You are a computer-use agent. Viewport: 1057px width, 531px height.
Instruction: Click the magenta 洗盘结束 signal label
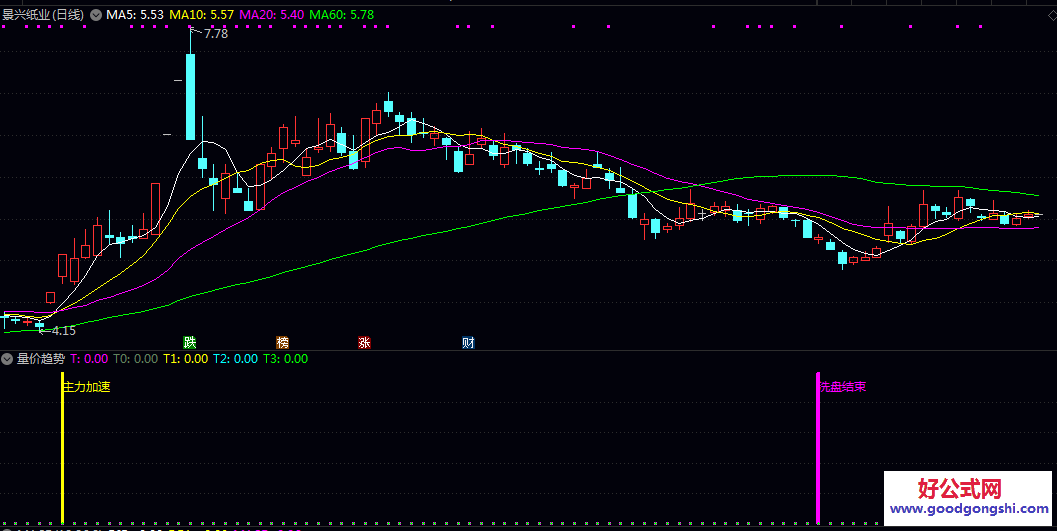(x=842, y=386)
